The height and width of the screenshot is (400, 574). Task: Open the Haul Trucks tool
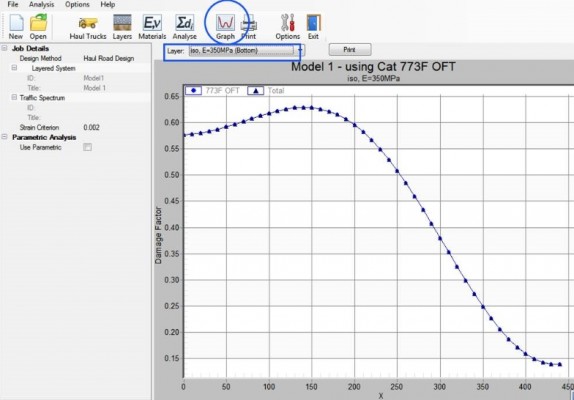click(x=88, y=27)
